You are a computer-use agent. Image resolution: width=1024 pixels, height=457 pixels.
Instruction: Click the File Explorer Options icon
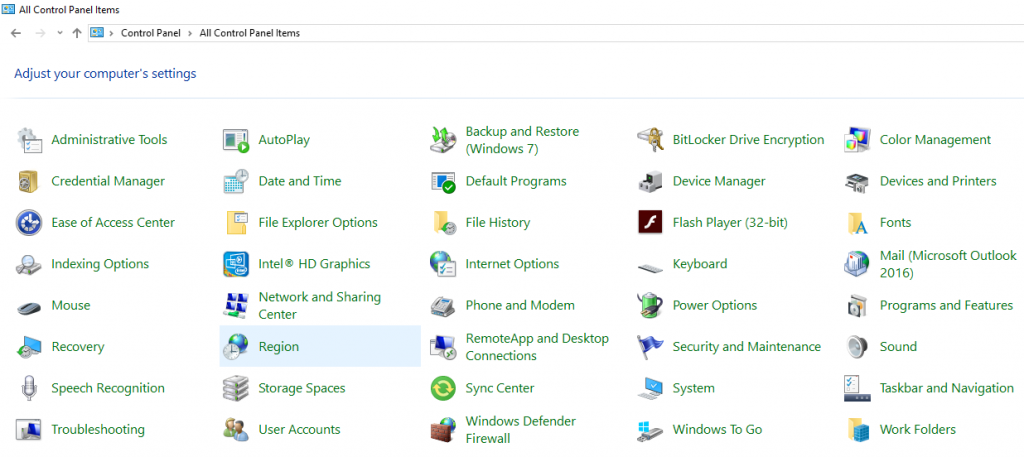[236, 223]
